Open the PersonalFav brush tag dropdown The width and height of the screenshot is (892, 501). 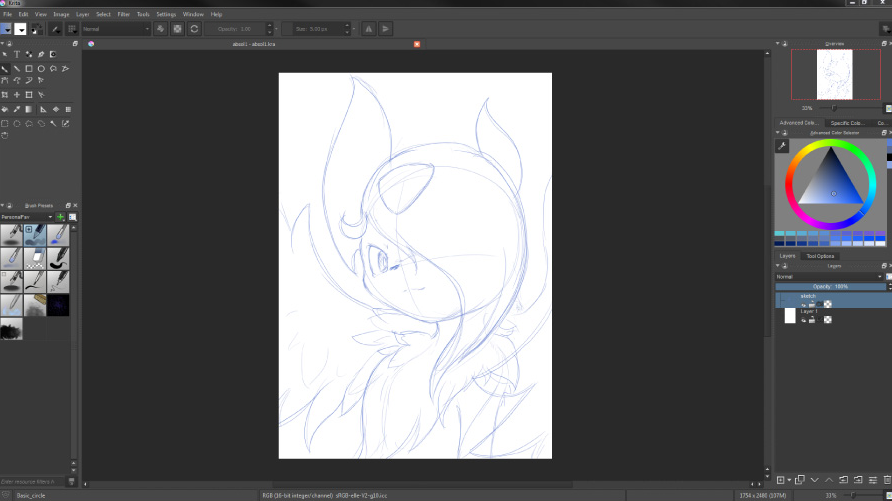tap(27, 216)
